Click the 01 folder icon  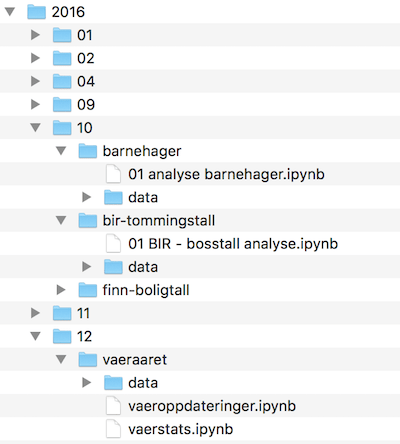tap(62, 35)
